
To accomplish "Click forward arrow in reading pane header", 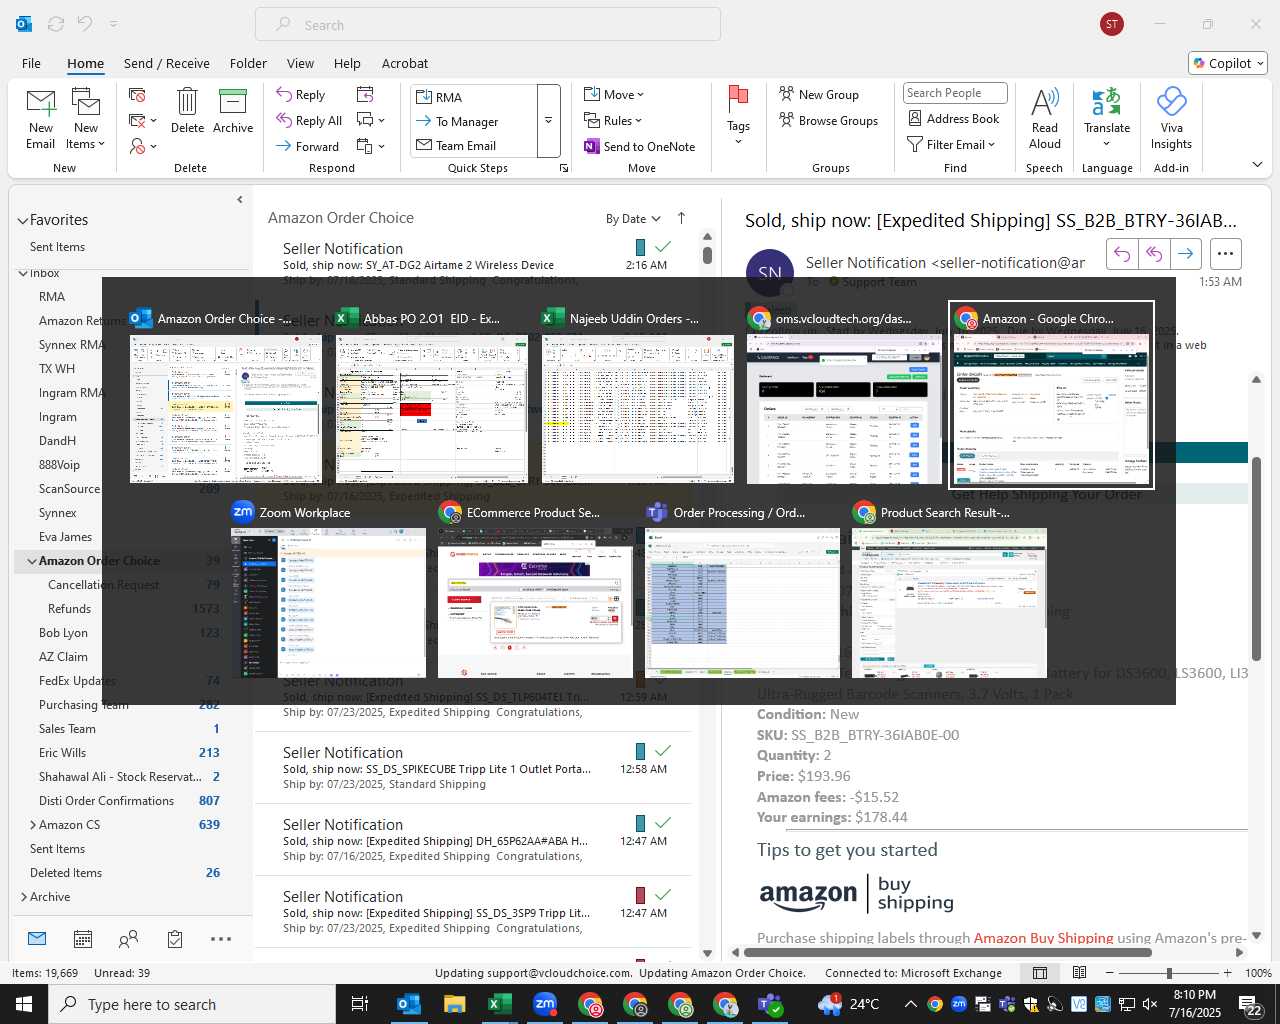I will pyautogui.click(x=1186, y=254).
